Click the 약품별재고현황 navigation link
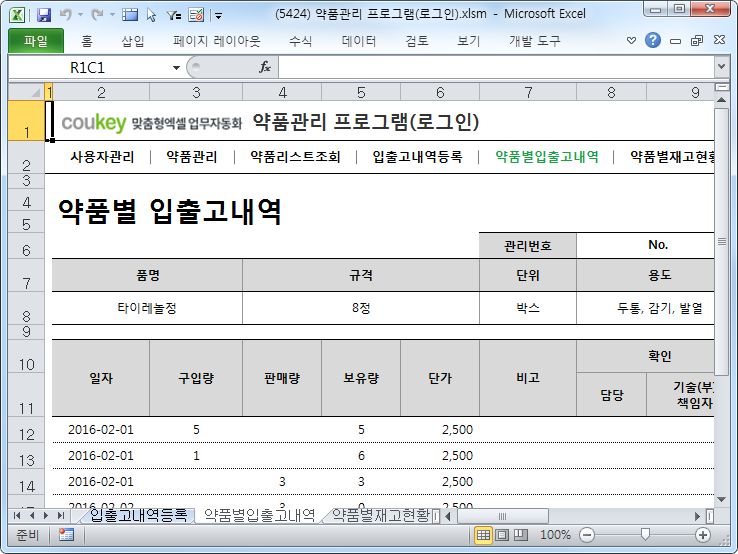738x554 pixels. click(672, 157)
